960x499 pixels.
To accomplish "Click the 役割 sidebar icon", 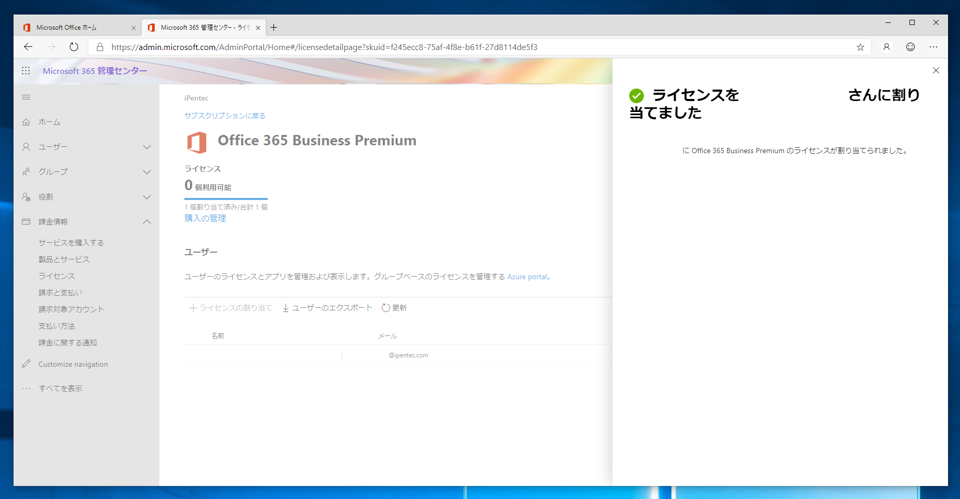I will pos(26,197).
